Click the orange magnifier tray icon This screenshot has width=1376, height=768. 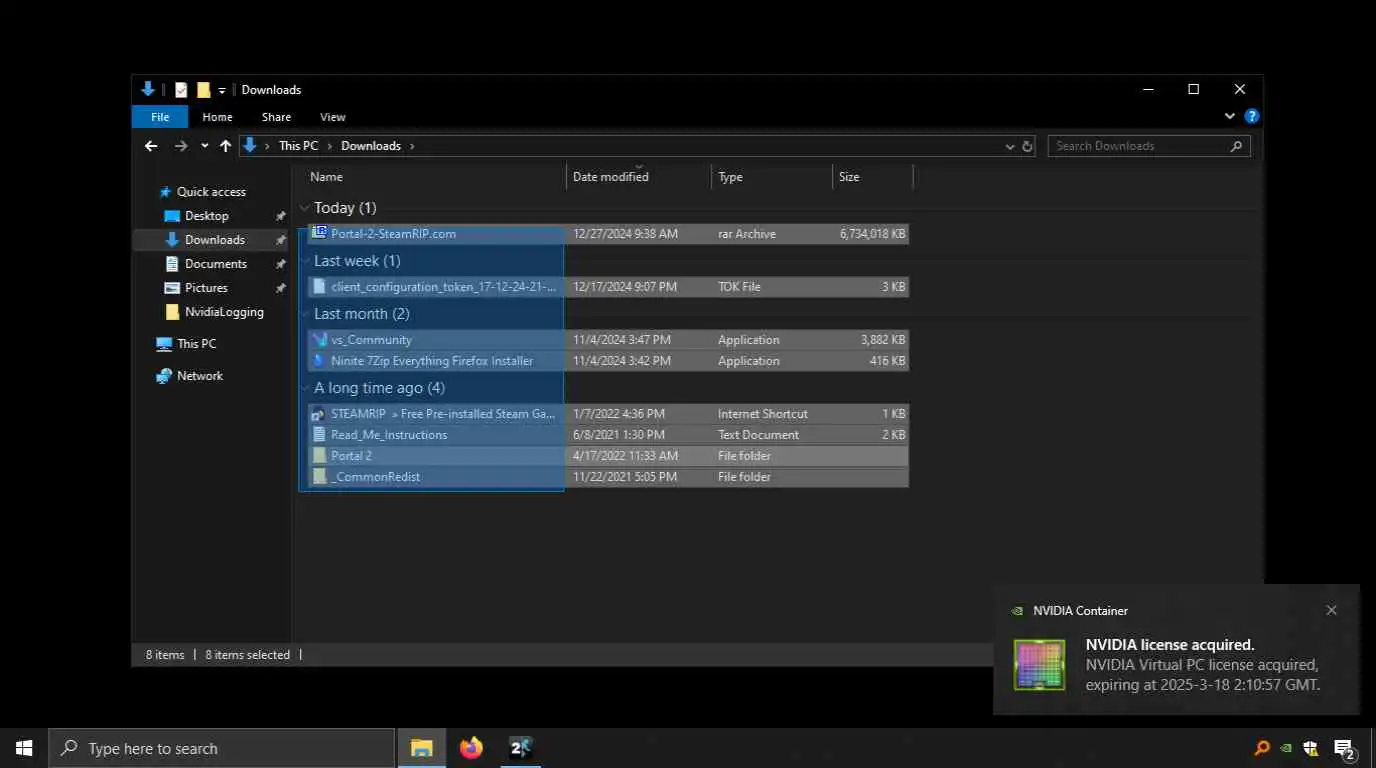tap(1262, 748)
